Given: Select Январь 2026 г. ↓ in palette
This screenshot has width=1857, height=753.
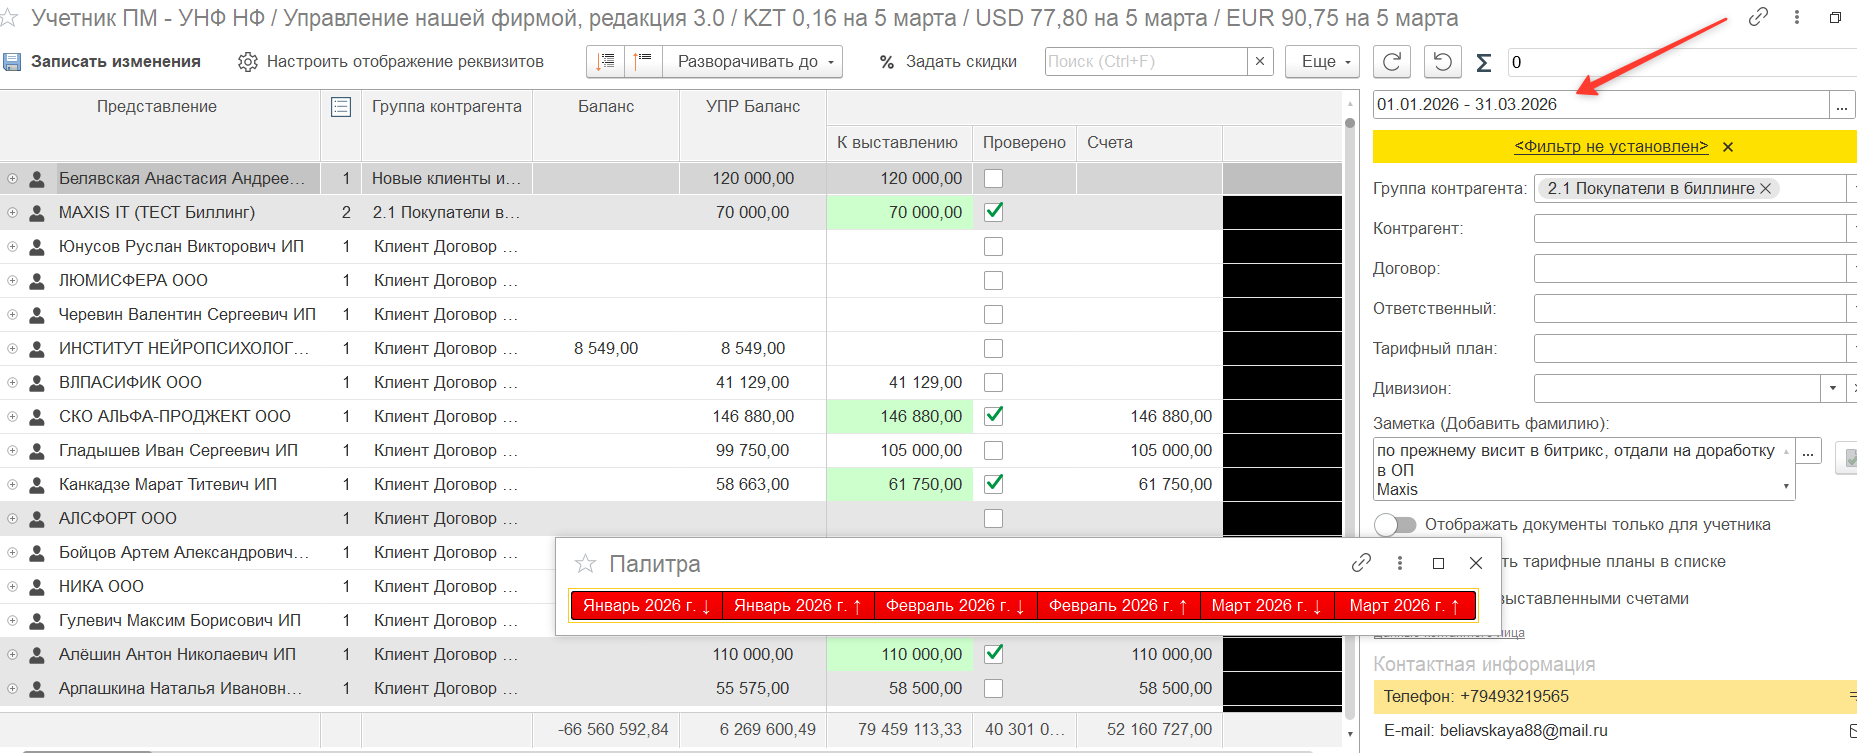Looking at the screenshot, I should (x=646, y=606).
